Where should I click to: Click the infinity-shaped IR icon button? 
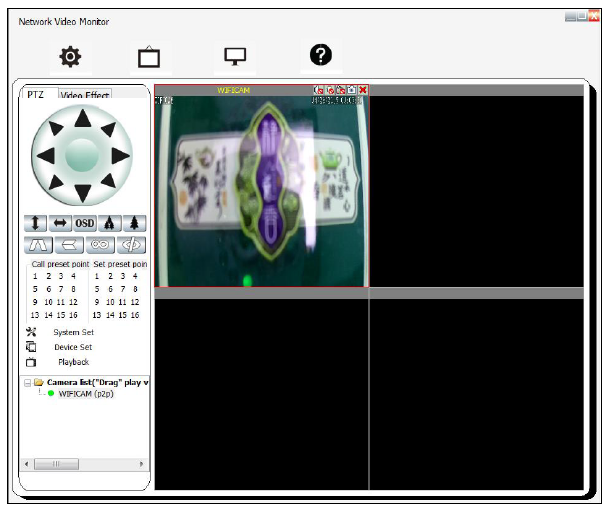pos(100,245)
